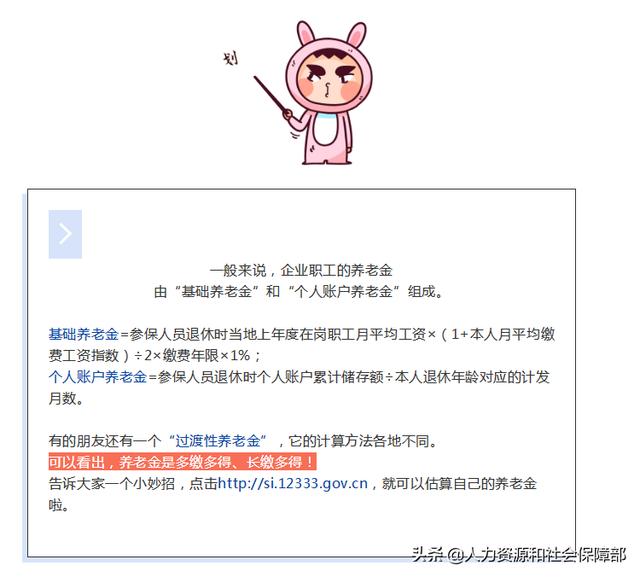Click the white belly of the bunny suit
The width and height of the screenshot is (640, 577).
tap(327, 132)
